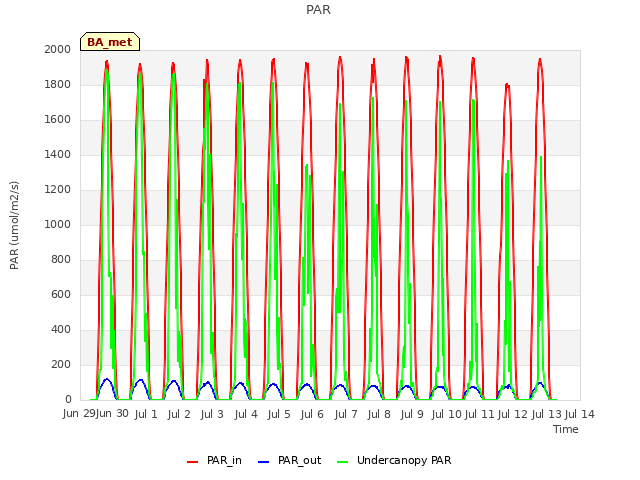Toggle the Undercanopy PAR legend entry
The width and height of the screenshot is (640, 480).
click(394, 460)
